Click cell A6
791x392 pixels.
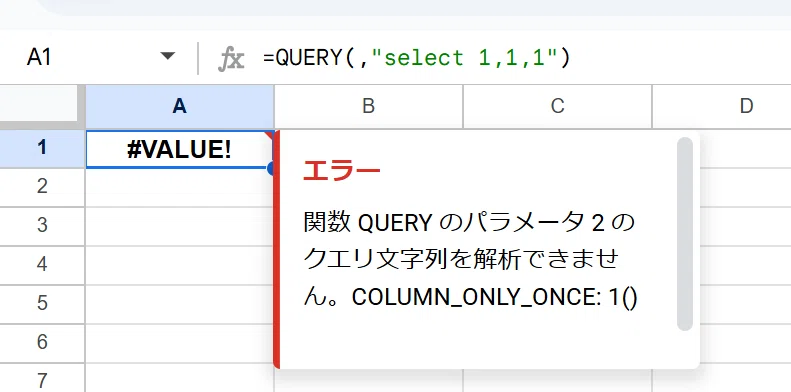coord(180,343)
